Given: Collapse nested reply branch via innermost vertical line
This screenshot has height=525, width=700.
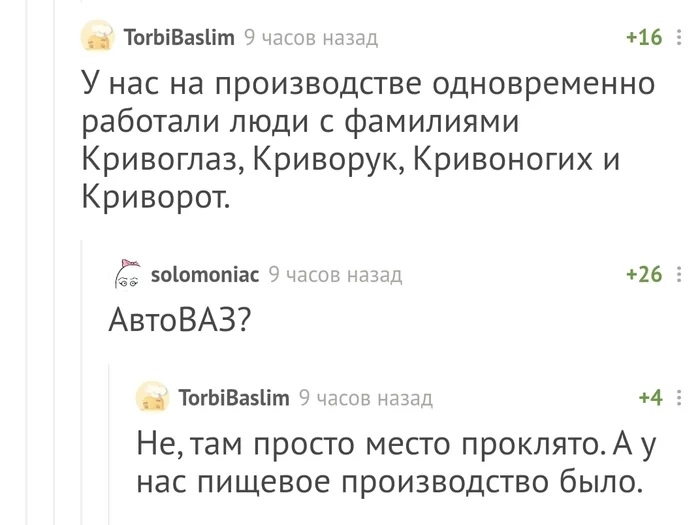Looking at the screenshot, I should tap(109, 444).
